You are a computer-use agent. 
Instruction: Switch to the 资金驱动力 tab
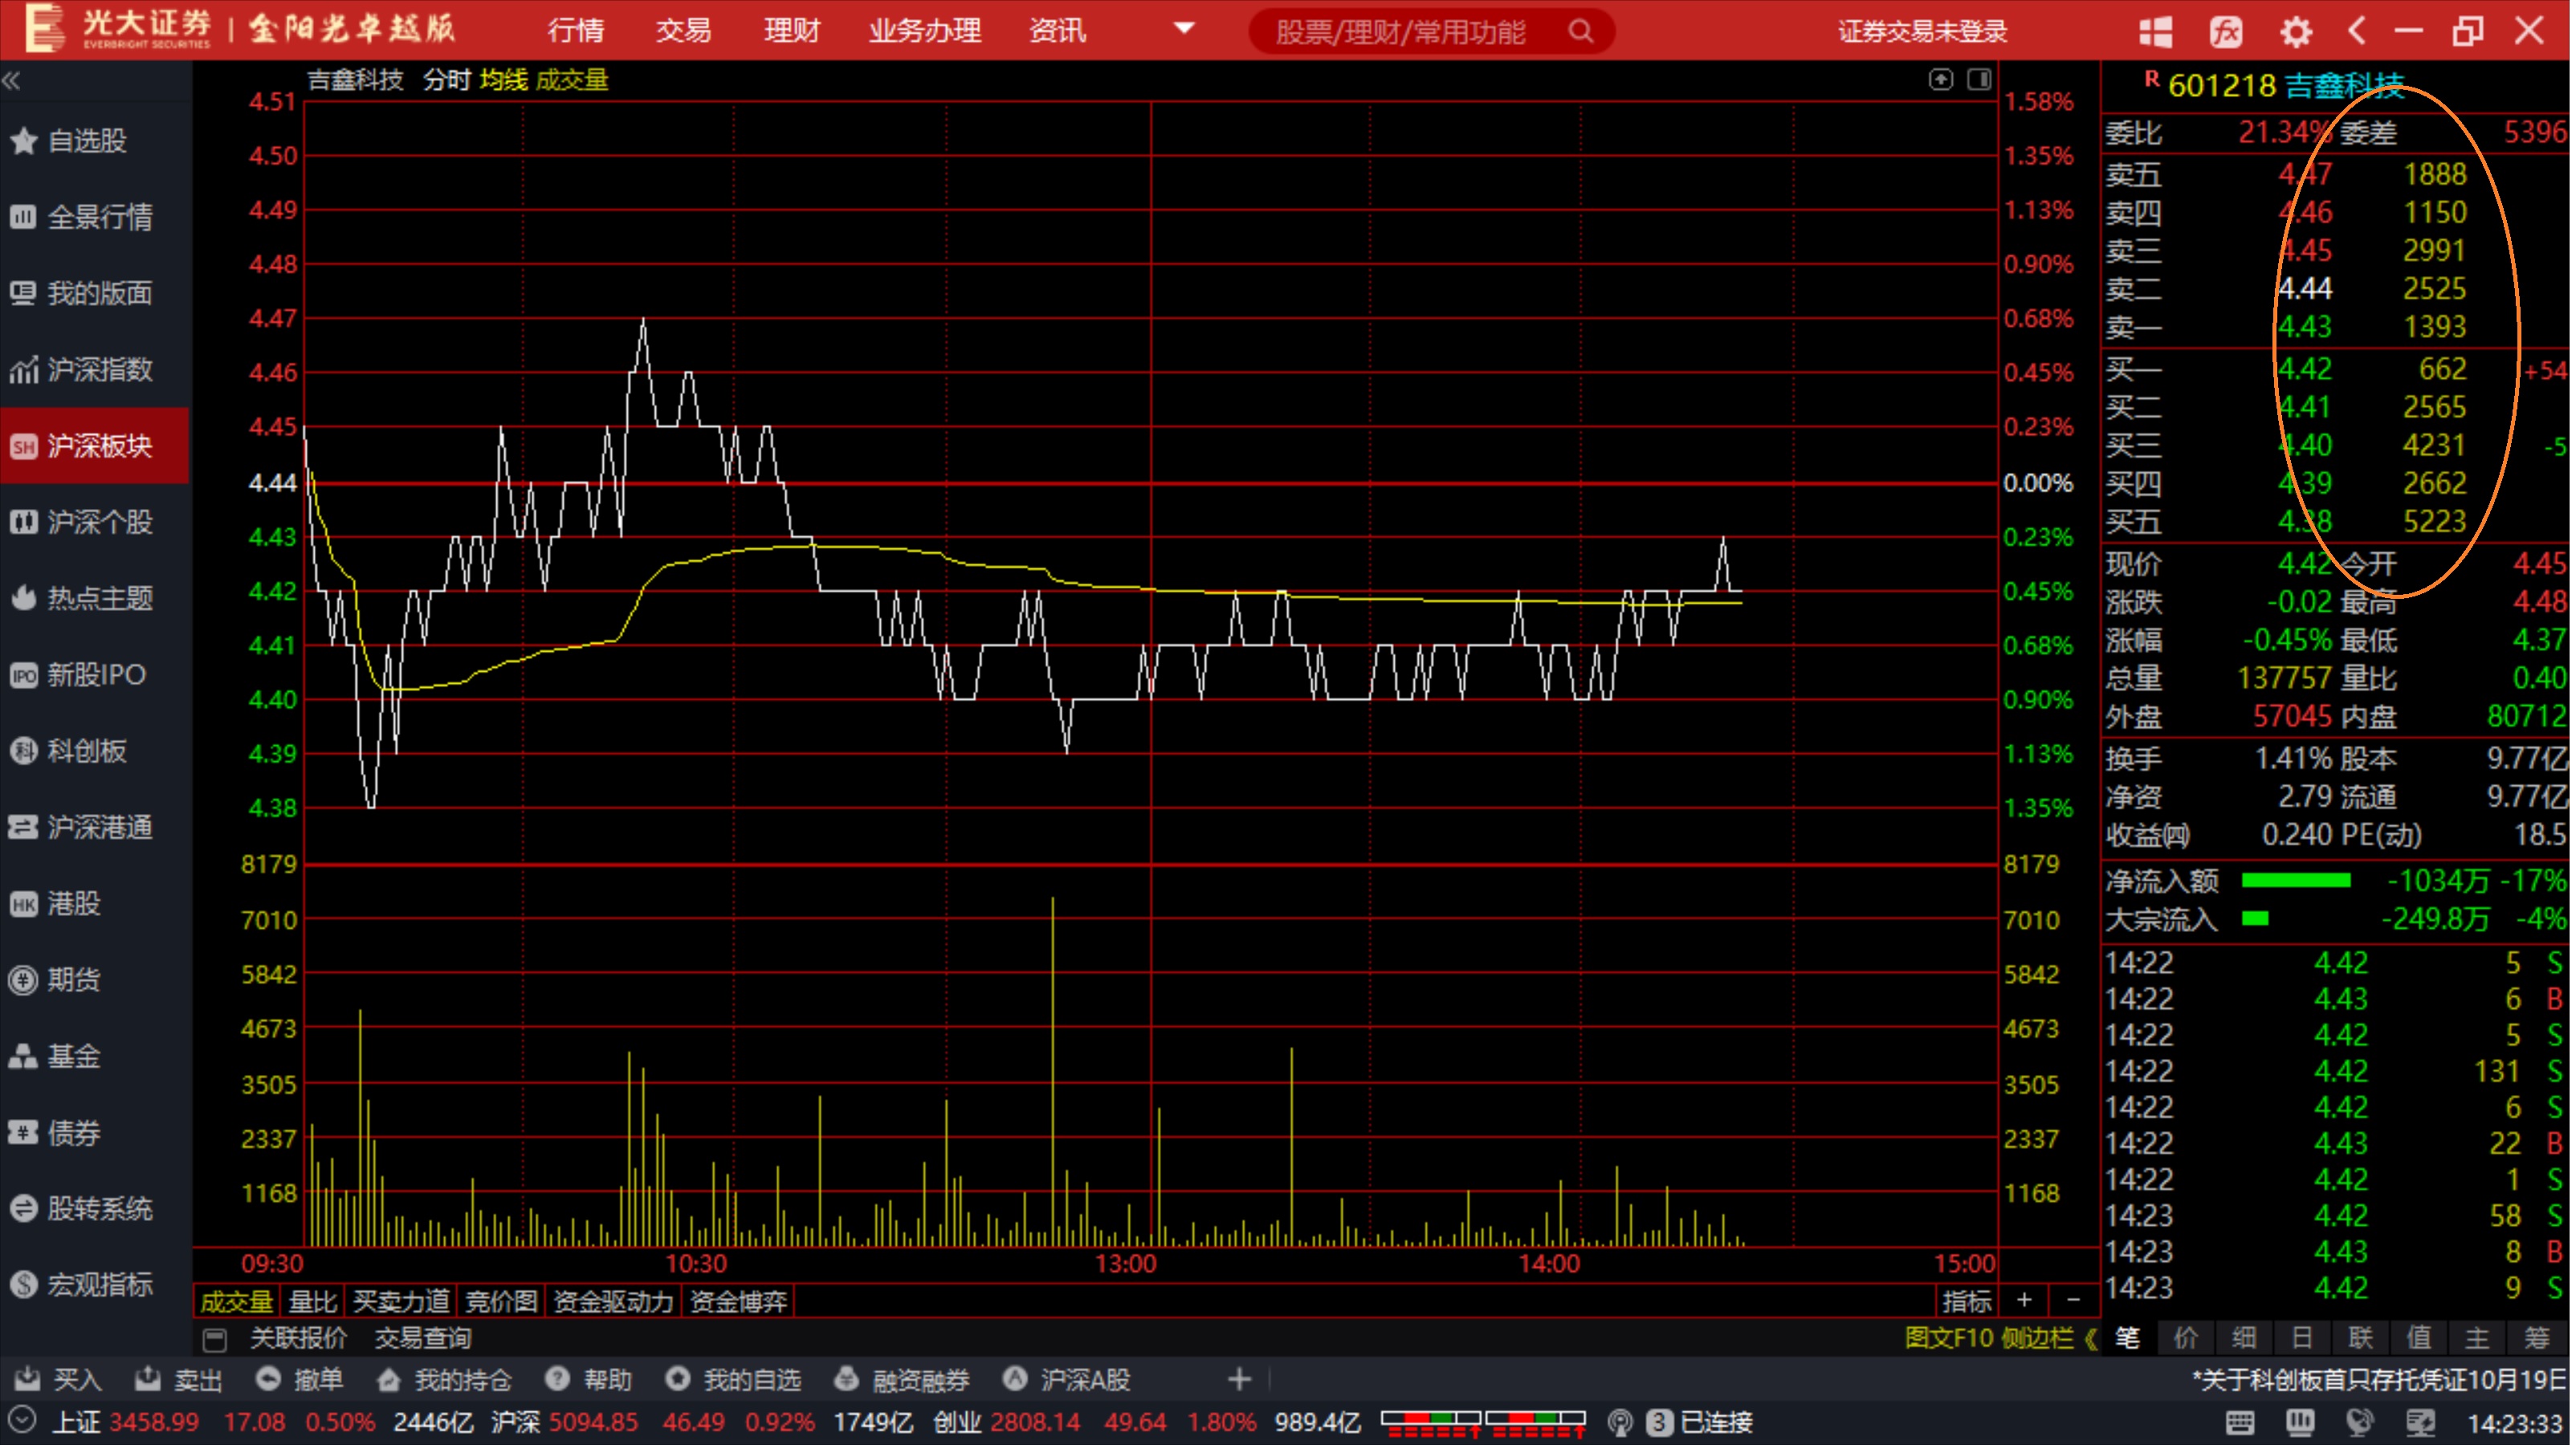coord(613,1301)
